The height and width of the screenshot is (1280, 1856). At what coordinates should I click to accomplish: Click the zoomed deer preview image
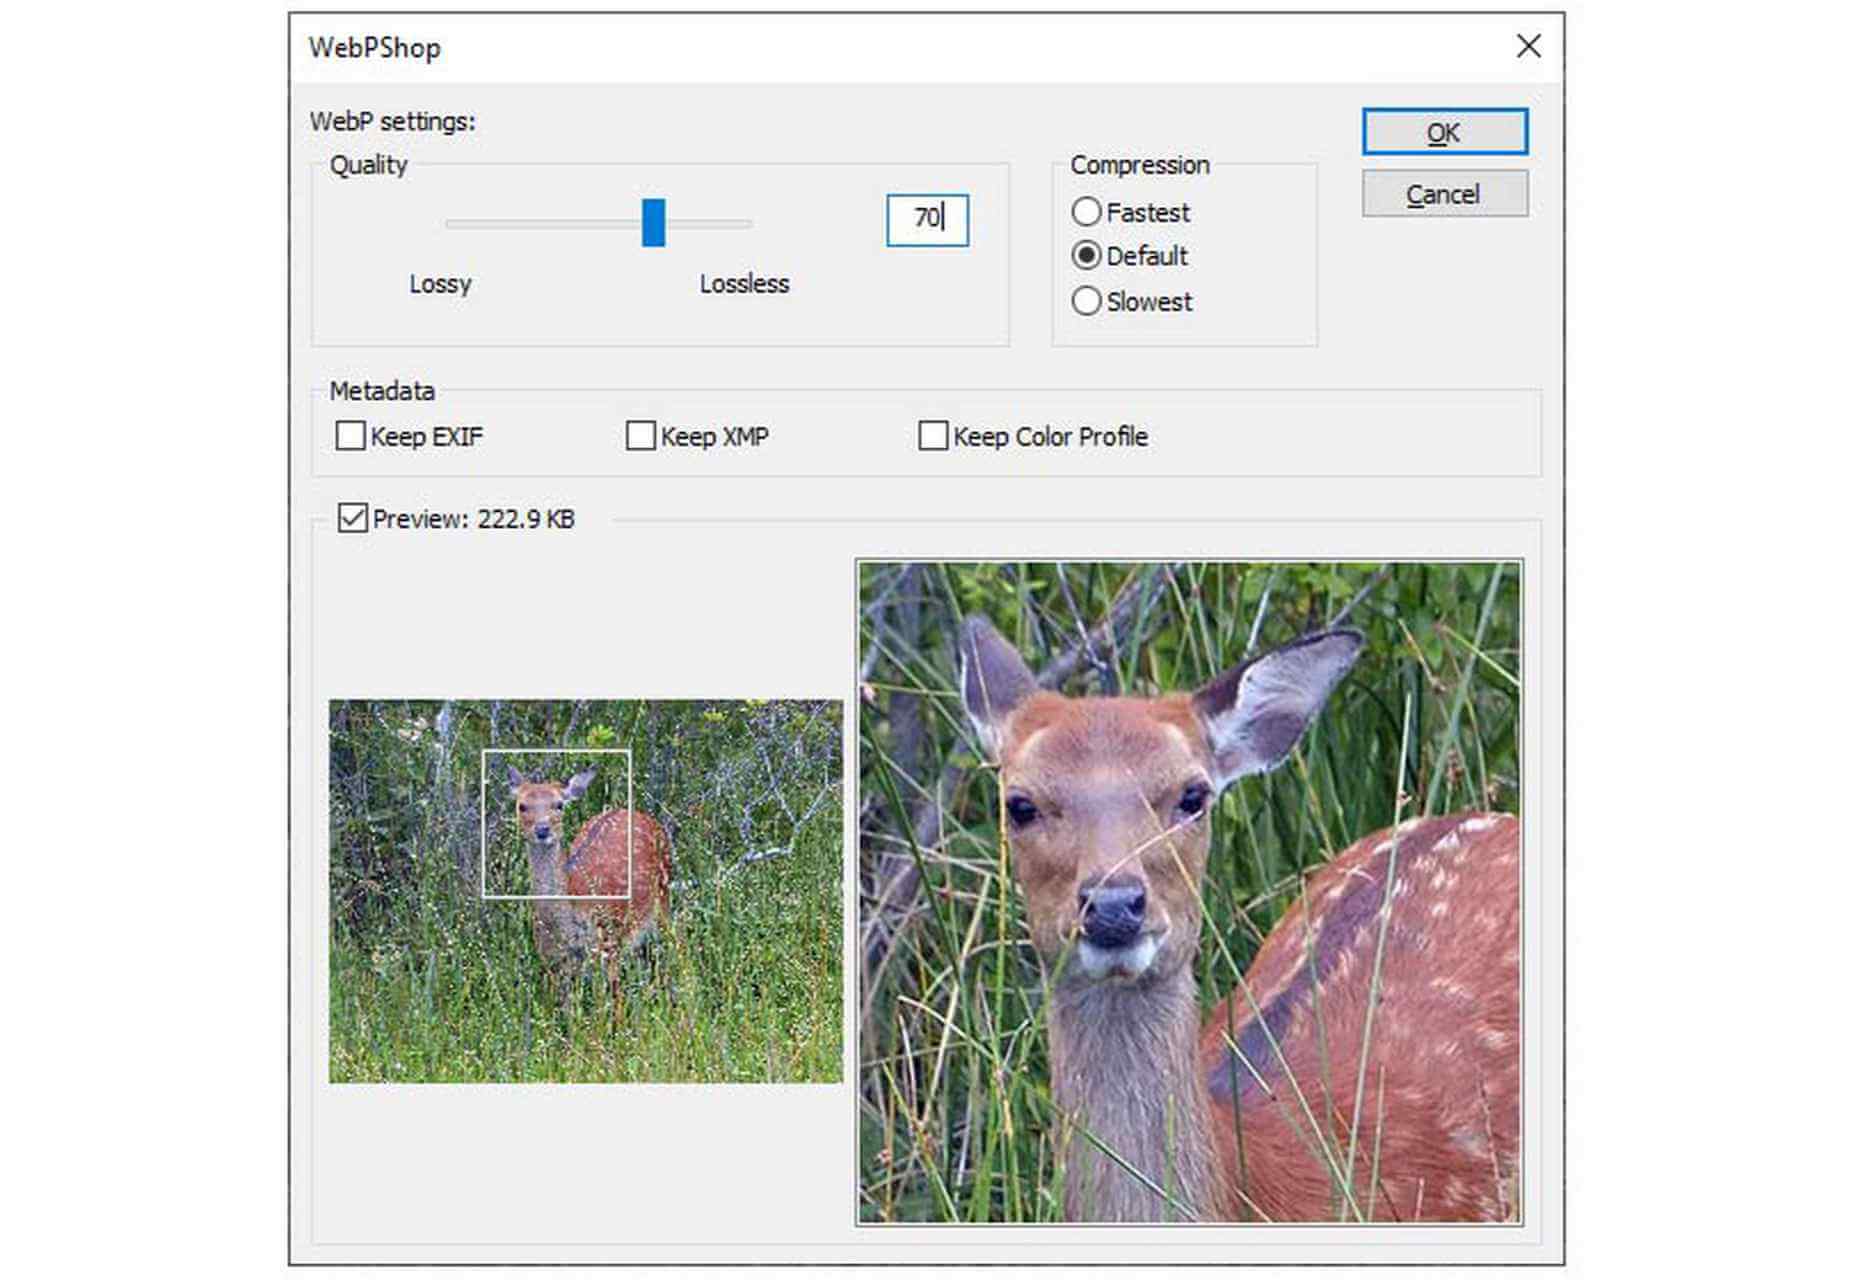coord(1190,892)
